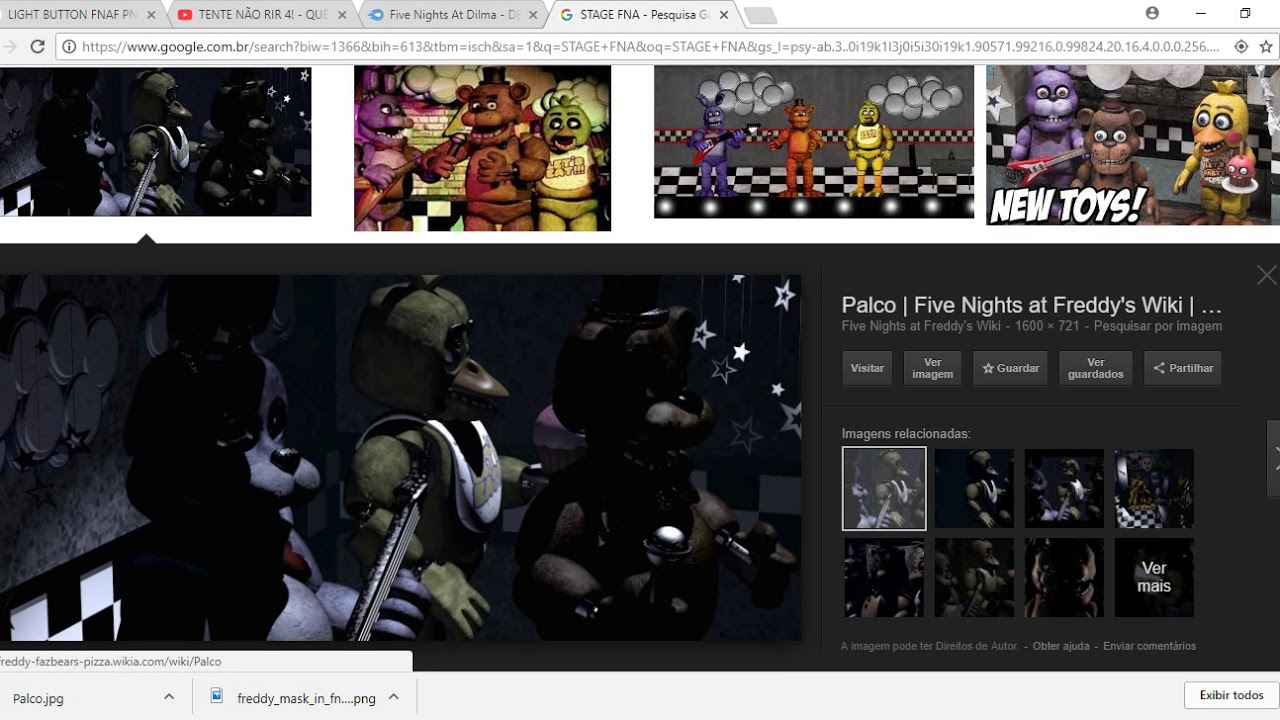Screen dimensions: 1280x720
Task: Expand options for freddy_mask png download
Action: pyautogui.click(x=394, y=697)
